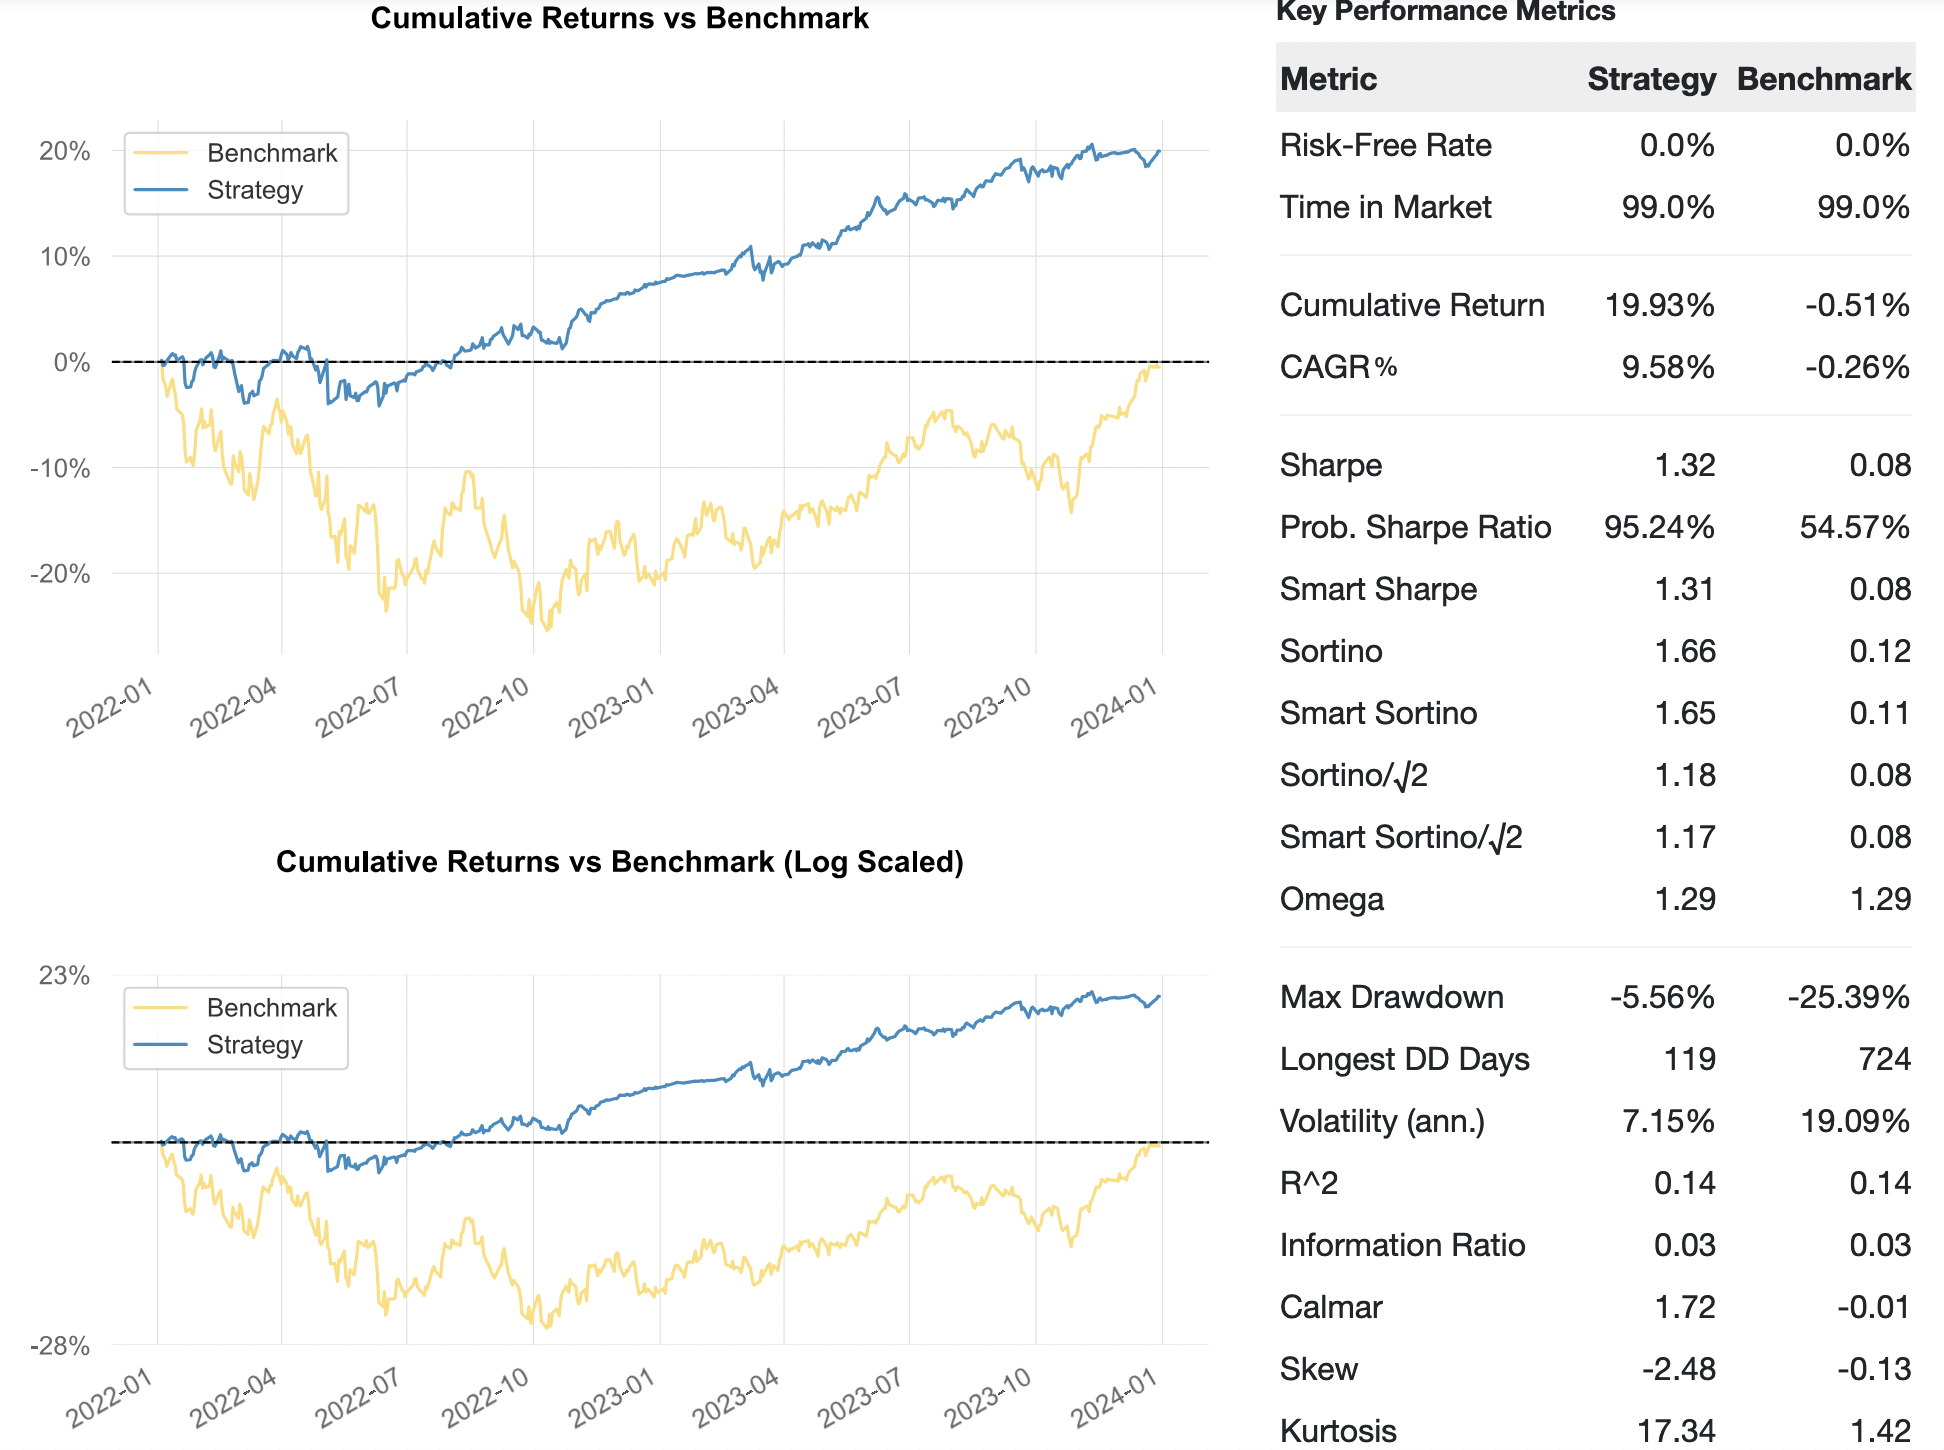Click the Sharpe metric row label
1944x1450 pixels.
click(1330, 465)
